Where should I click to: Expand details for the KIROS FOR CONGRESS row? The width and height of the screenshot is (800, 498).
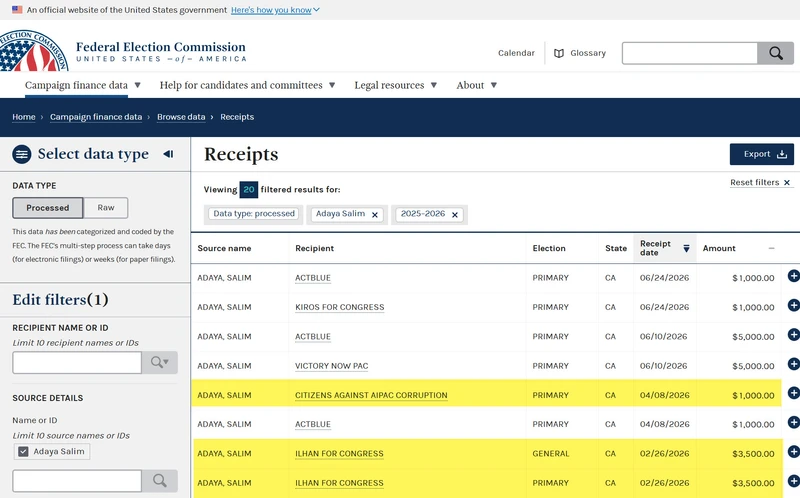(793, 305)
